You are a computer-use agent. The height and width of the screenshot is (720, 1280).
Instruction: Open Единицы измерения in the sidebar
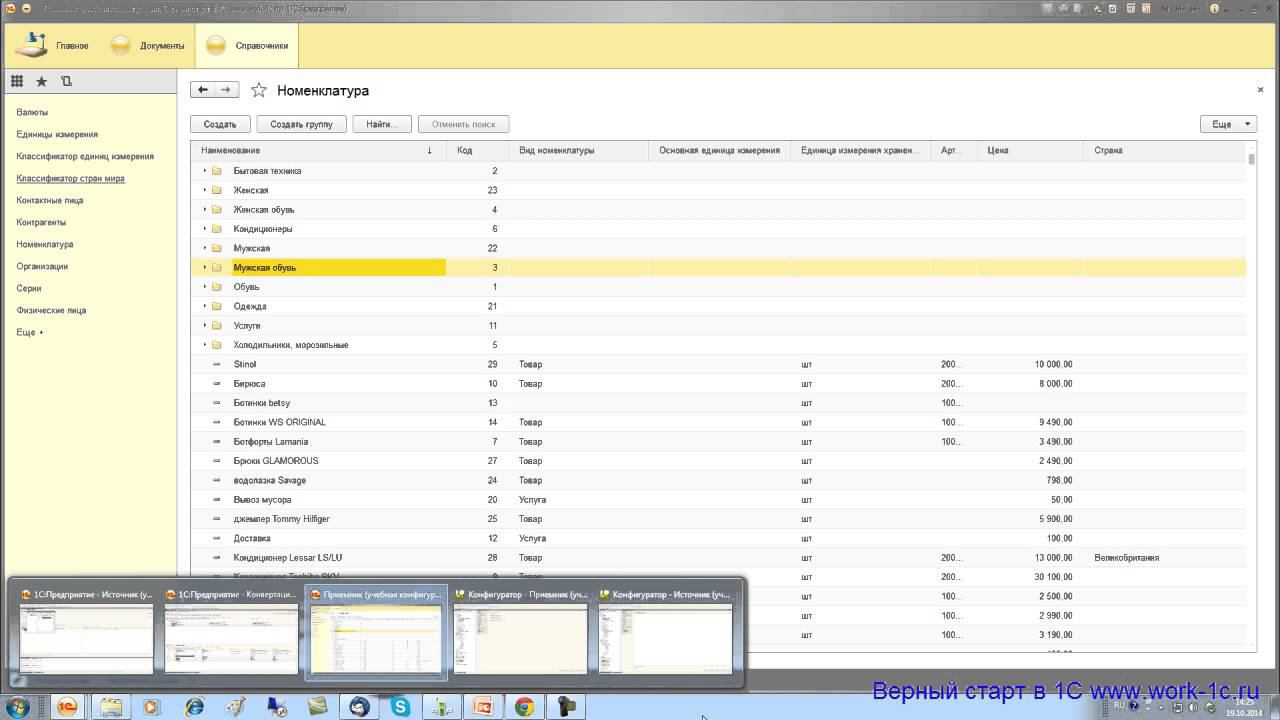click(x=57, y=134)
